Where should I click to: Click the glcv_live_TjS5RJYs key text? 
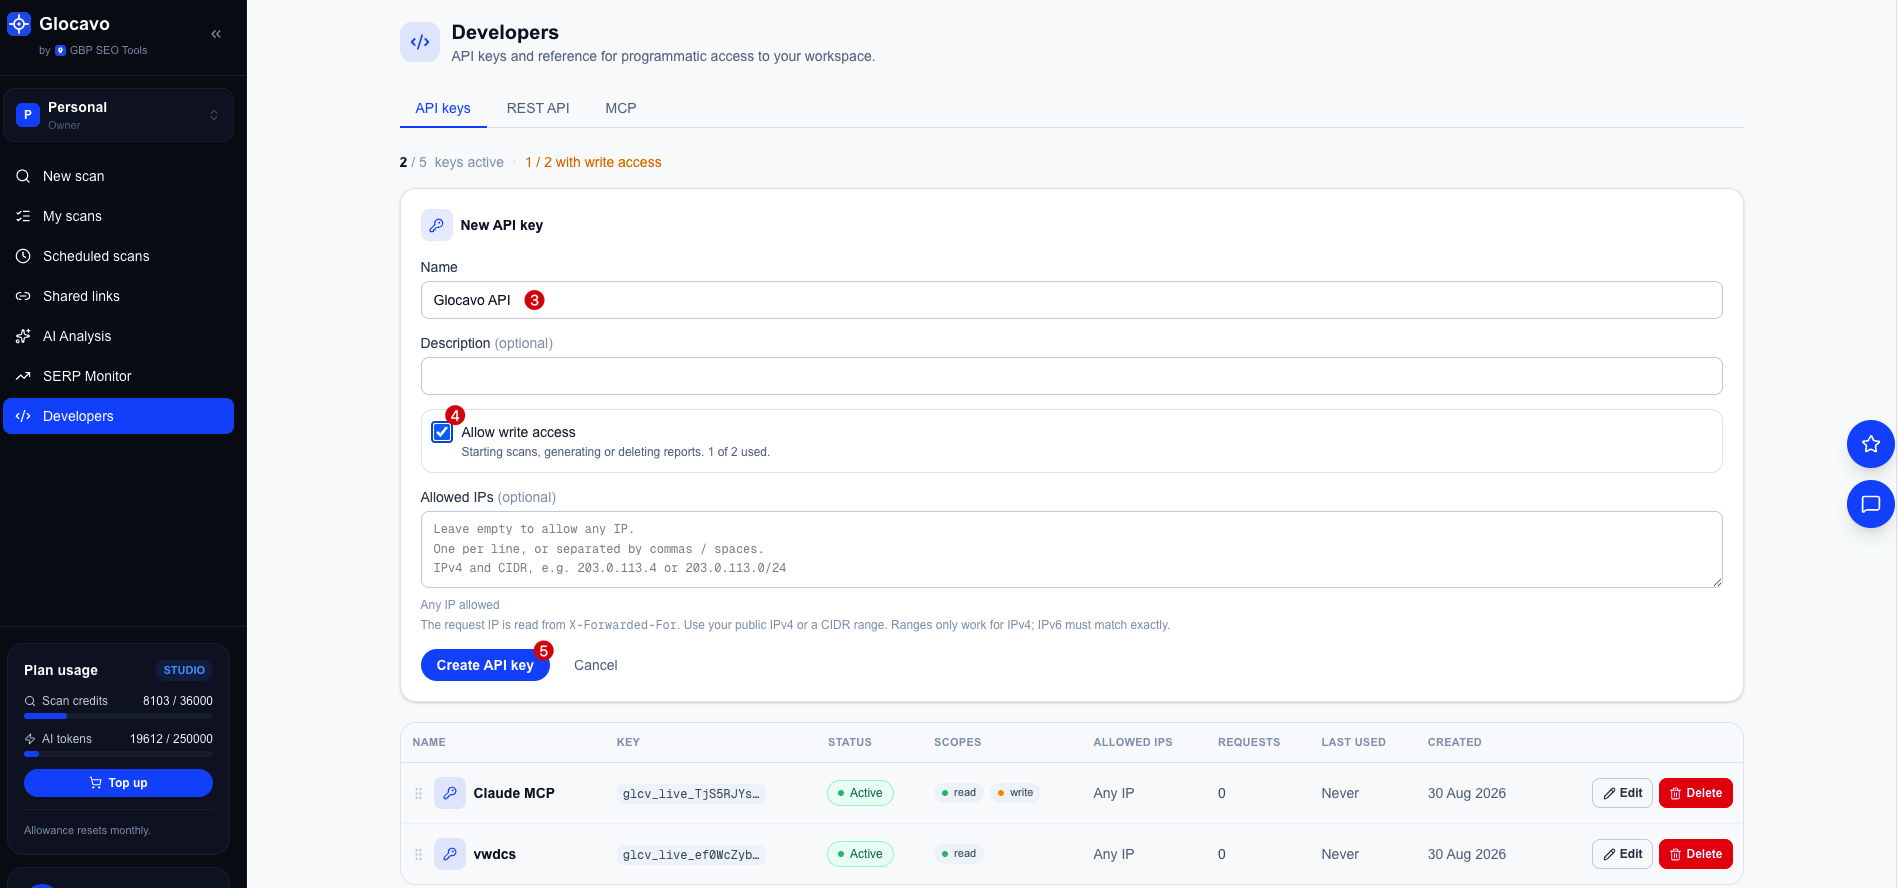(691, 794)
